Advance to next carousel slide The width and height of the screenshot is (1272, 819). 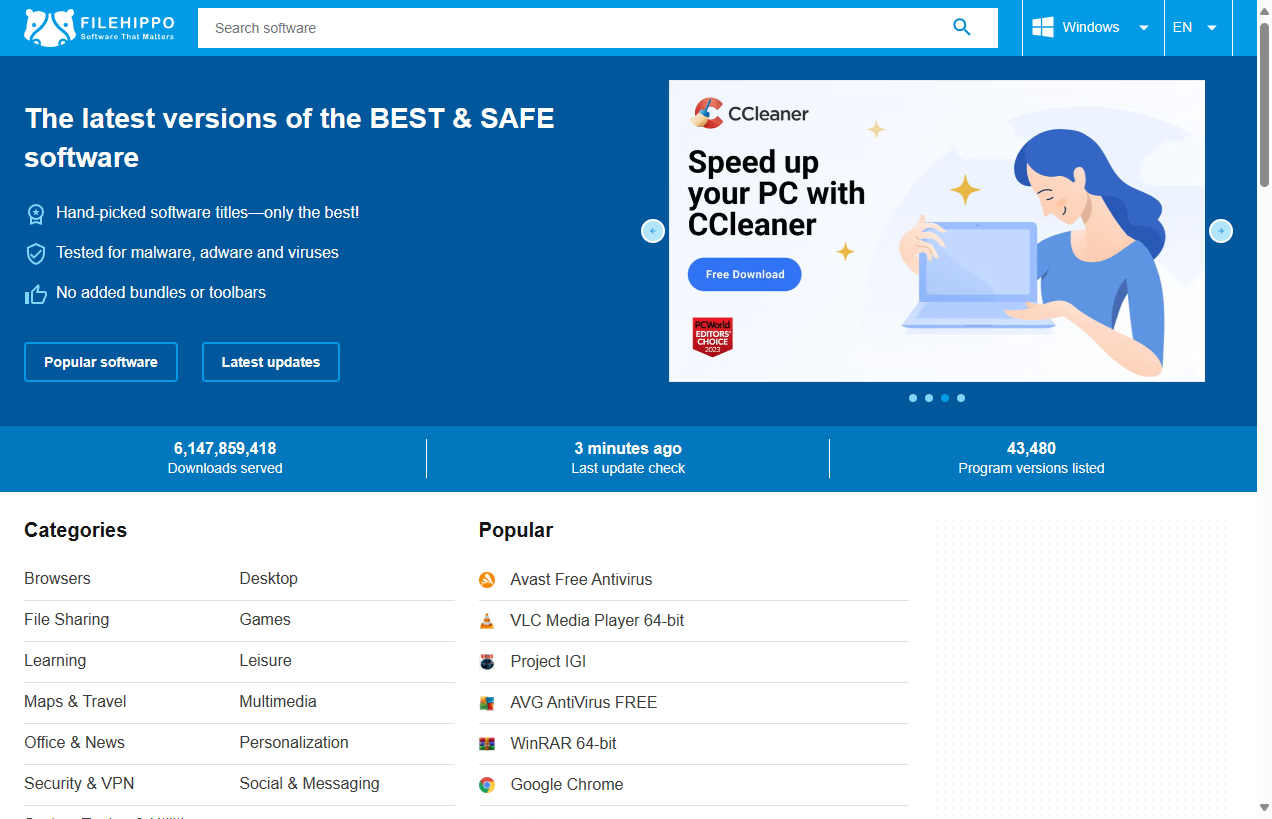coord(1220,231)
